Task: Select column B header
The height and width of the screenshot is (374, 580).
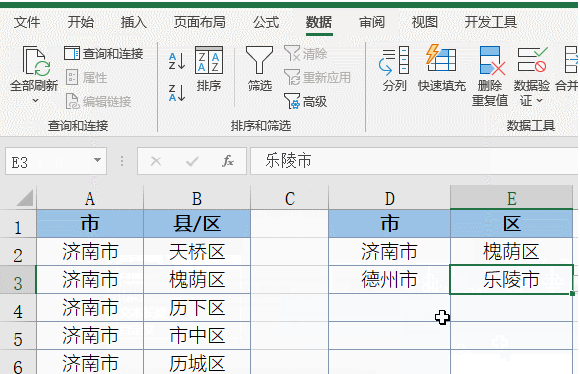Action: pos(197,198)
